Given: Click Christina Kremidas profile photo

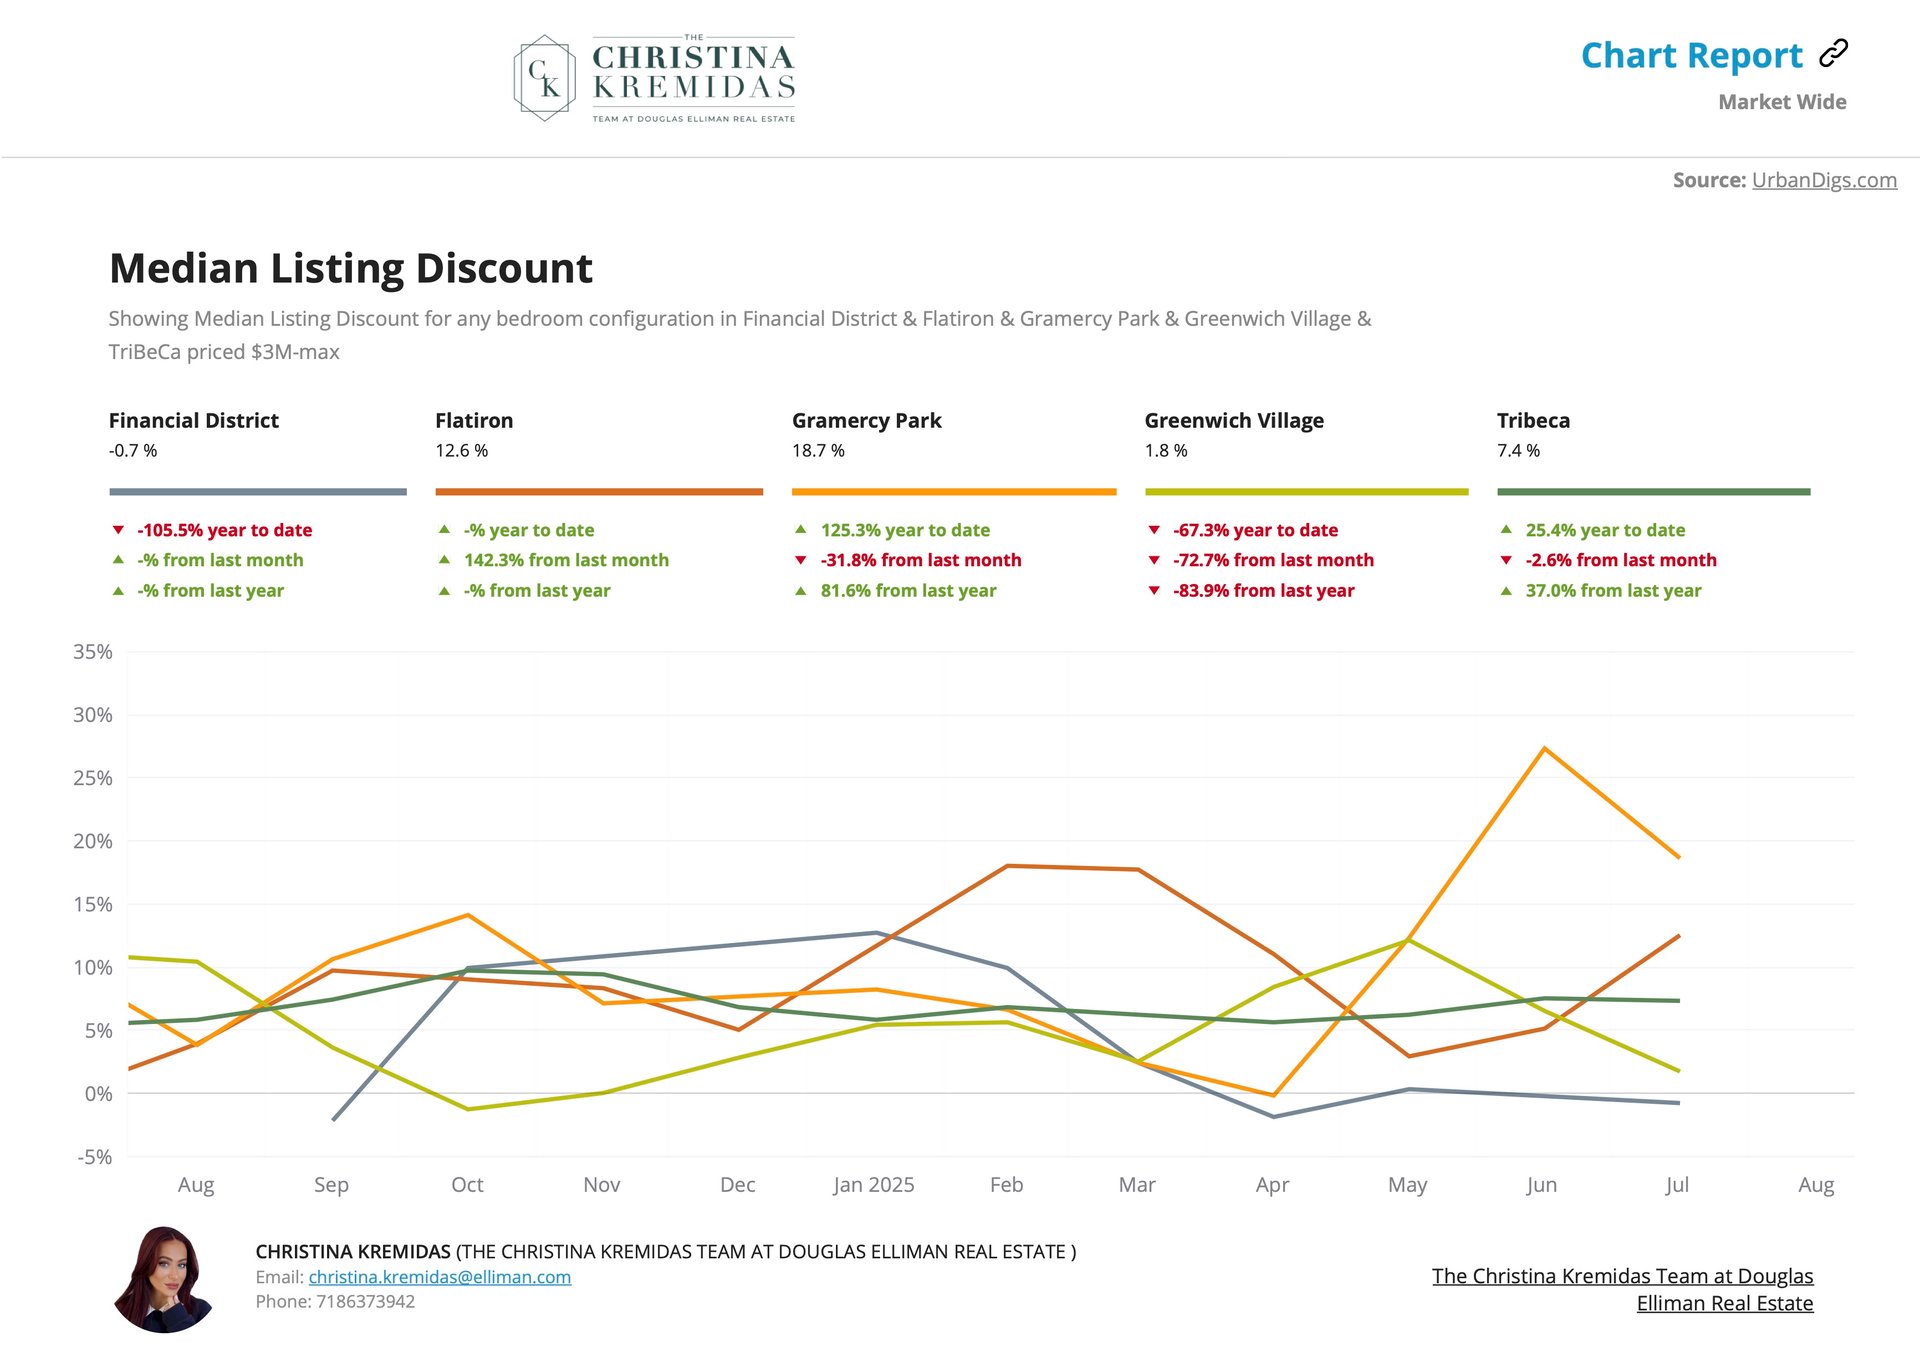Looking at the screenshot, I should [163, 1279].
